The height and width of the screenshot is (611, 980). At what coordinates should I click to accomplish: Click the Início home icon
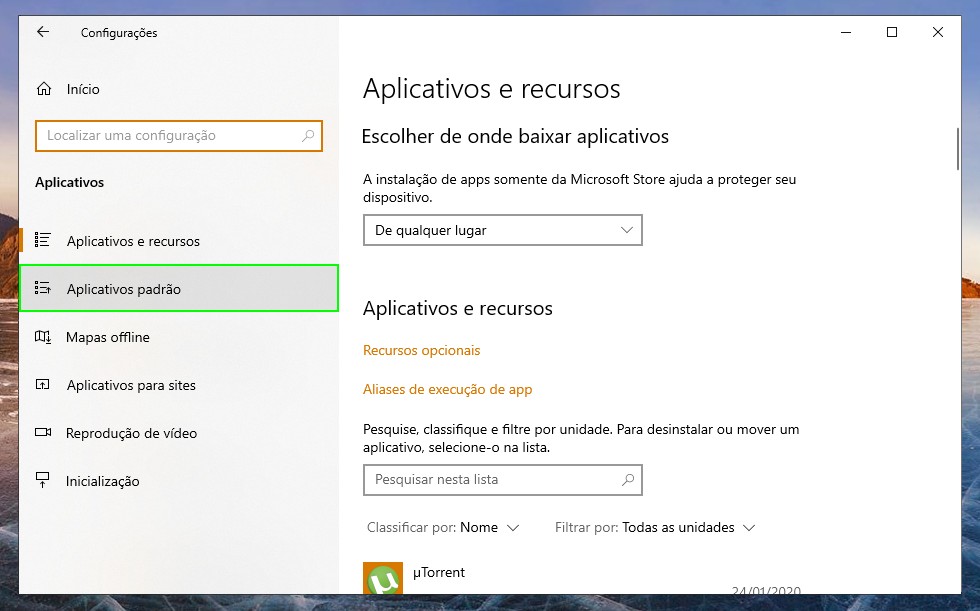(44, 89)
